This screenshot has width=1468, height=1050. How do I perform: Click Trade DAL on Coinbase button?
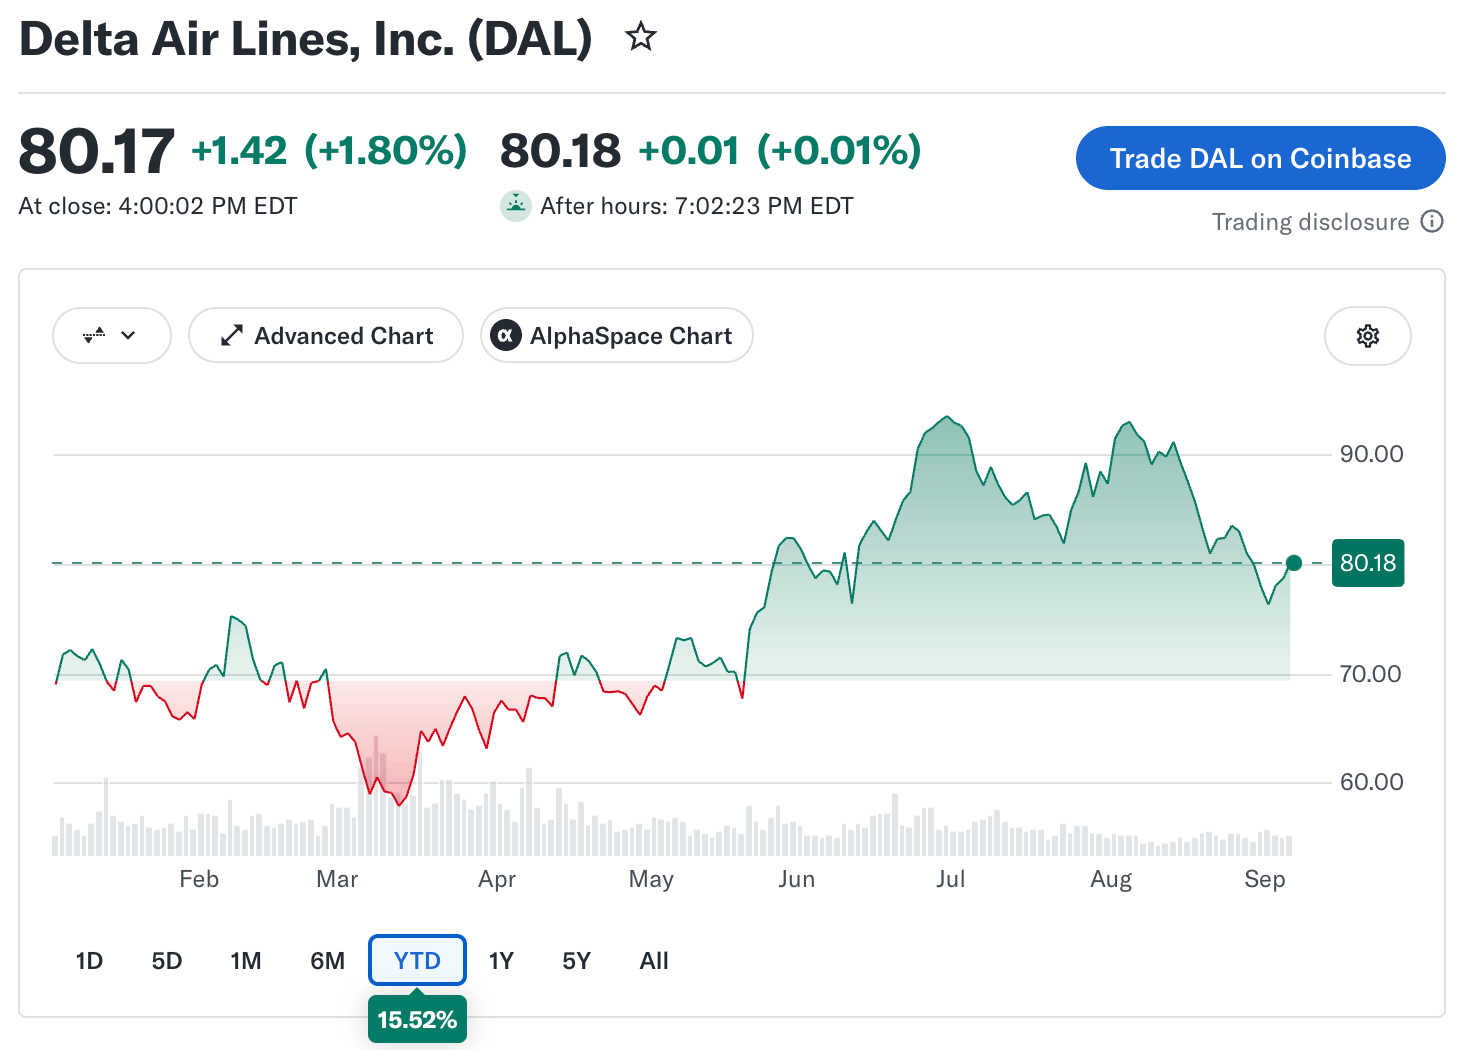(x=1260, y=158)
